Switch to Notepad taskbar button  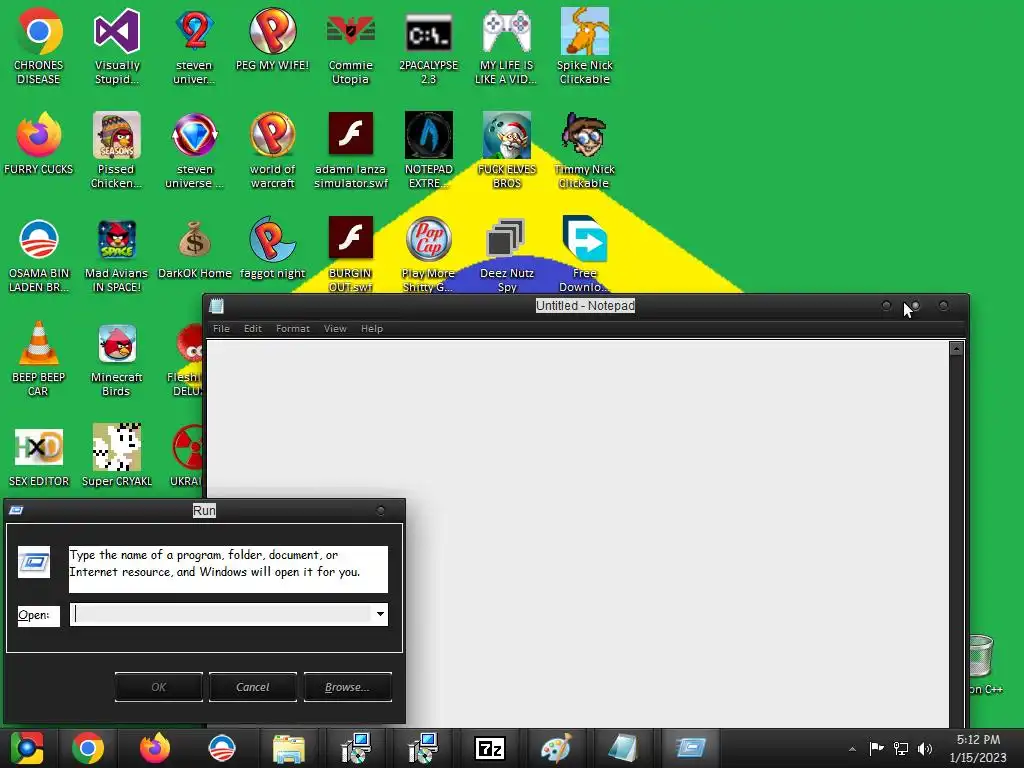click(x=623, y=748)
